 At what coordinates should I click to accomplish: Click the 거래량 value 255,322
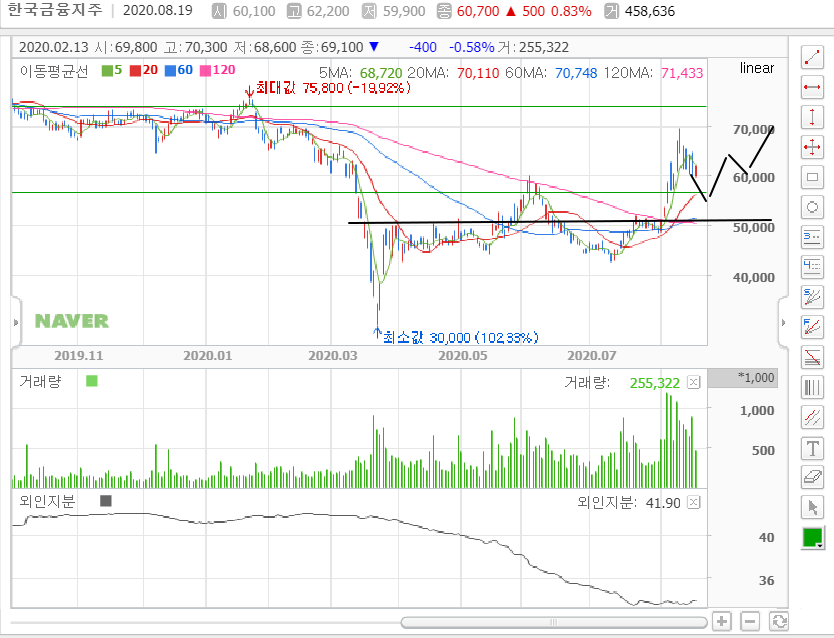(655, 383)
